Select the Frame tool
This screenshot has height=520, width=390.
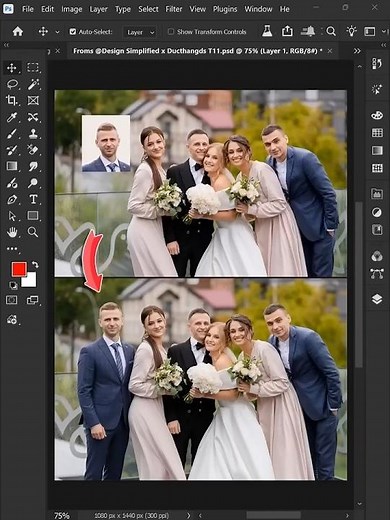coord(33,100)
